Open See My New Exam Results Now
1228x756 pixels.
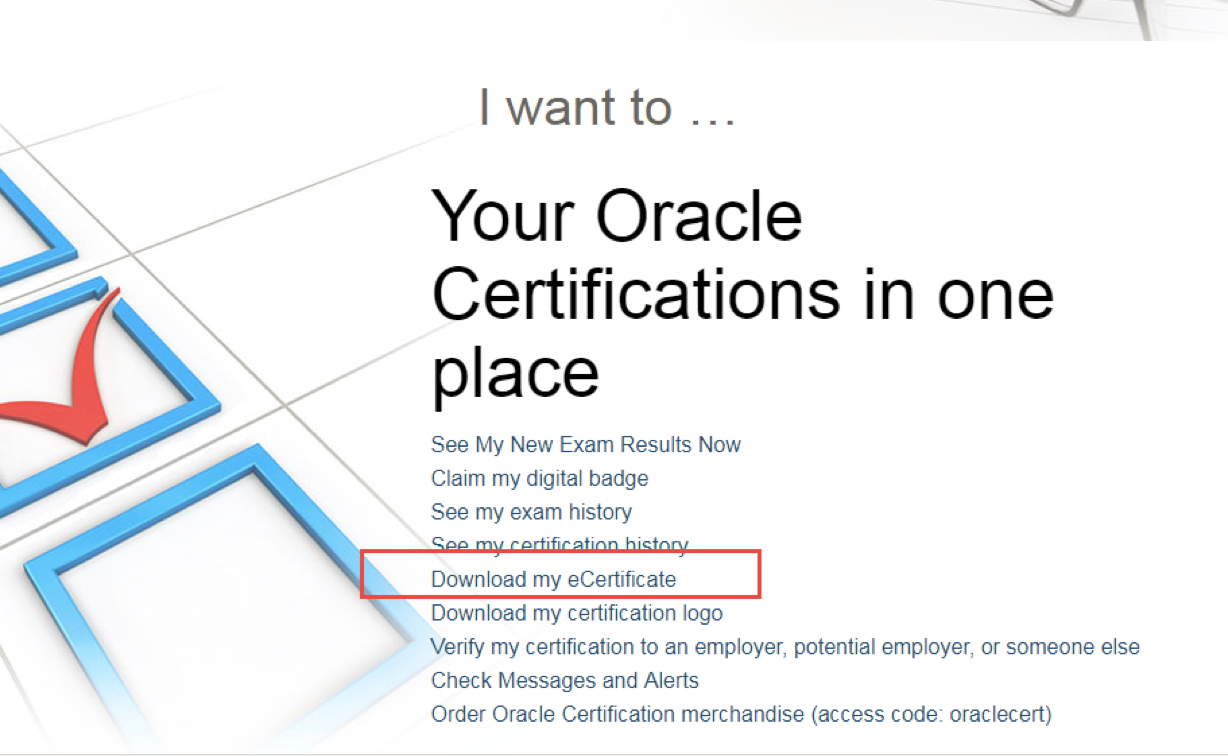pyautogui.click(x=586, y=444)
